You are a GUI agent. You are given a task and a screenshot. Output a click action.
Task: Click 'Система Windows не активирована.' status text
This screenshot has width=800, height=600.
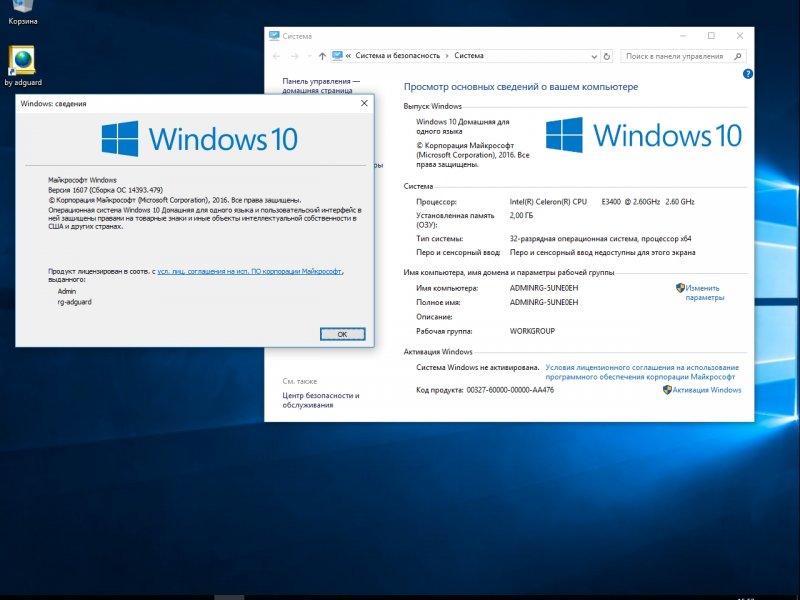click(478, 367)
